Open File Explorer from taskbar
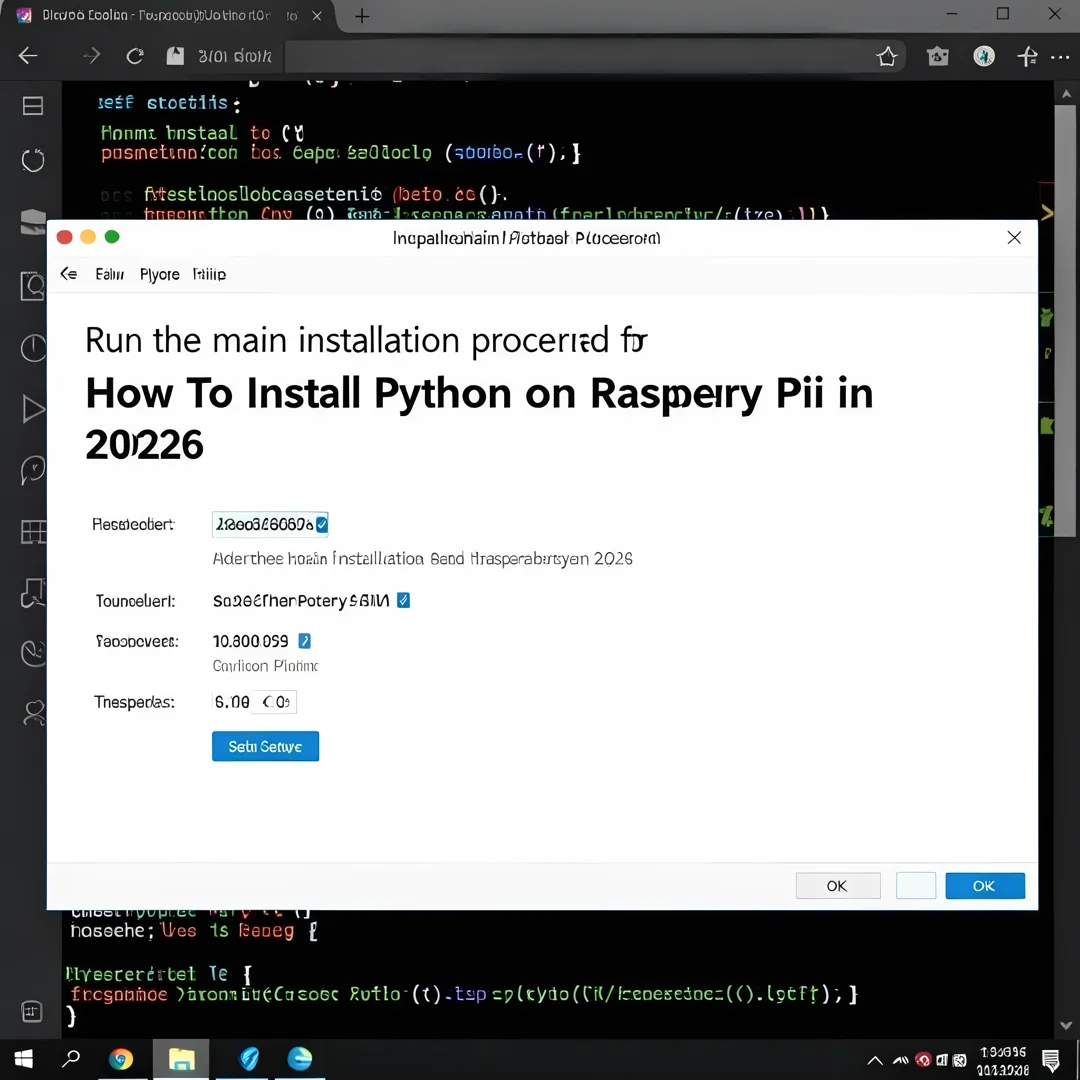The width and height of the screenshot is (1080, 1080). point(181,1059)
